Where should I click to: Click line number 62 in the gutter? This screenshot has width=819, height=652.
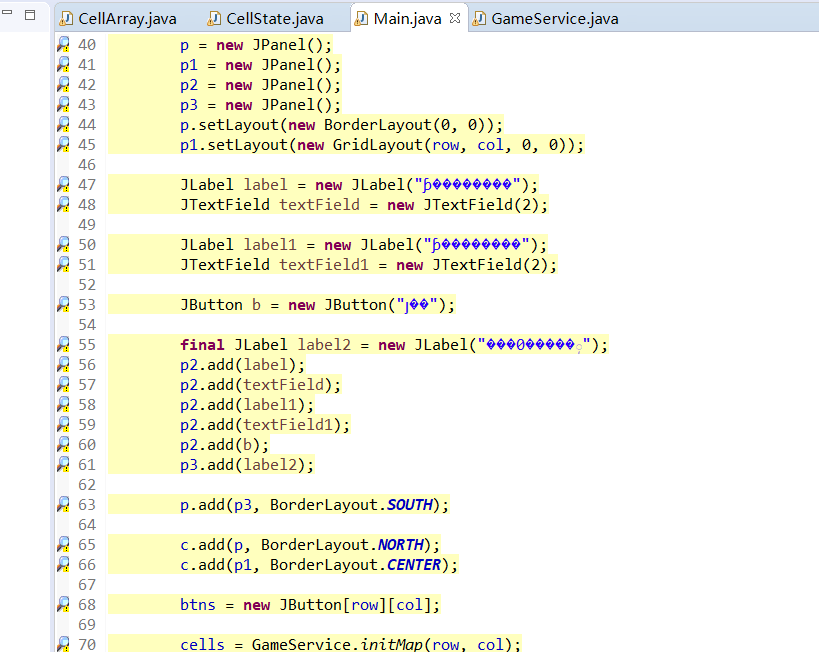click(x=87, y=484)
